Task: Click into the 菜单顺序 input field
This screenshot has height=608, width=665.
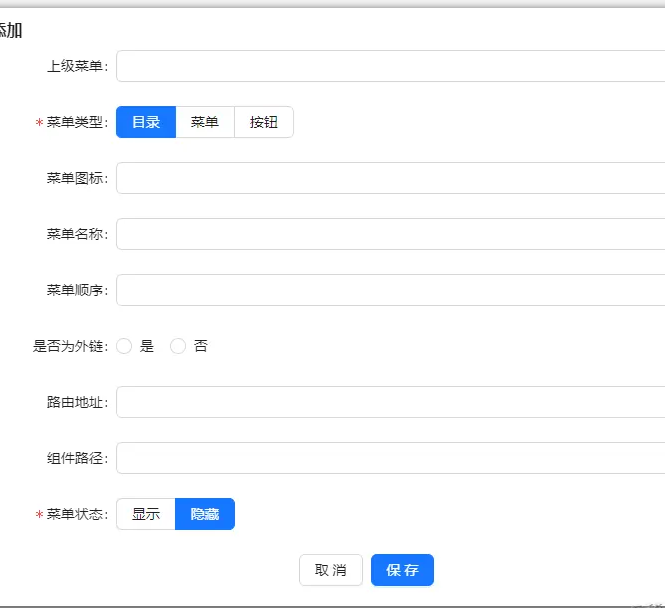Action: [x=390, y=290]
